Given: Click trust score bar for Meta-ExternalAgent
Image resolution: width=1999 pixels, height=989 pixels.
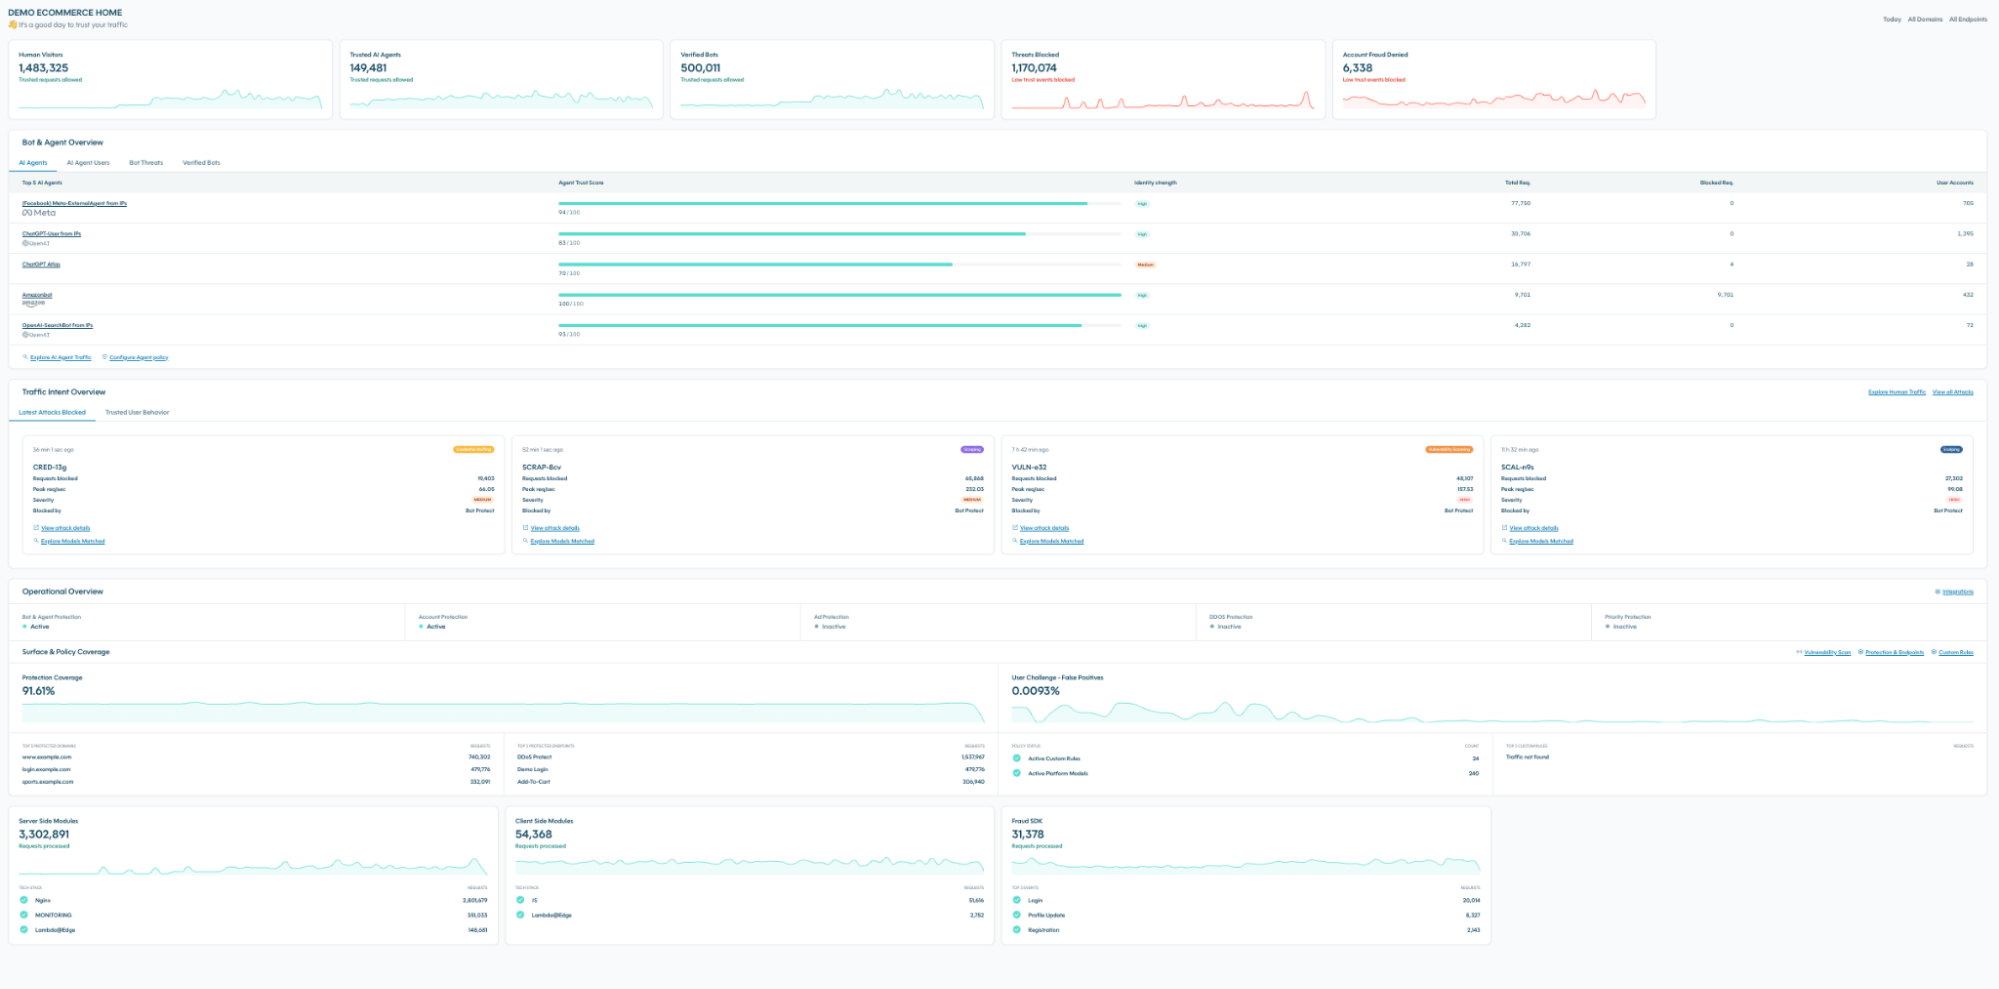Looking at the screenshot, I should (x=840, y=203).
